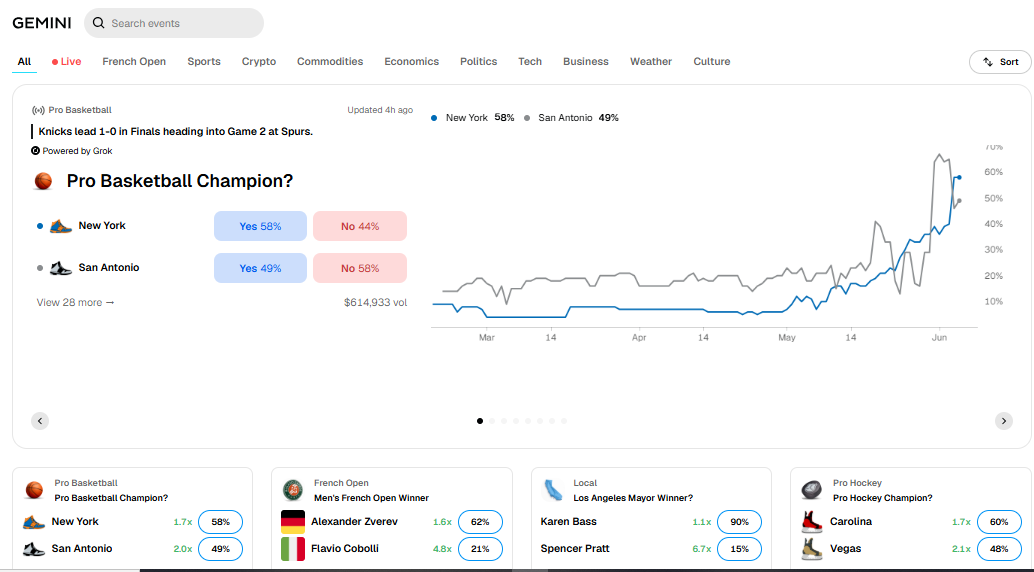Select San Antonio 49% pill in card
This screenshot has height=572, width=1034.
point(220,549)
